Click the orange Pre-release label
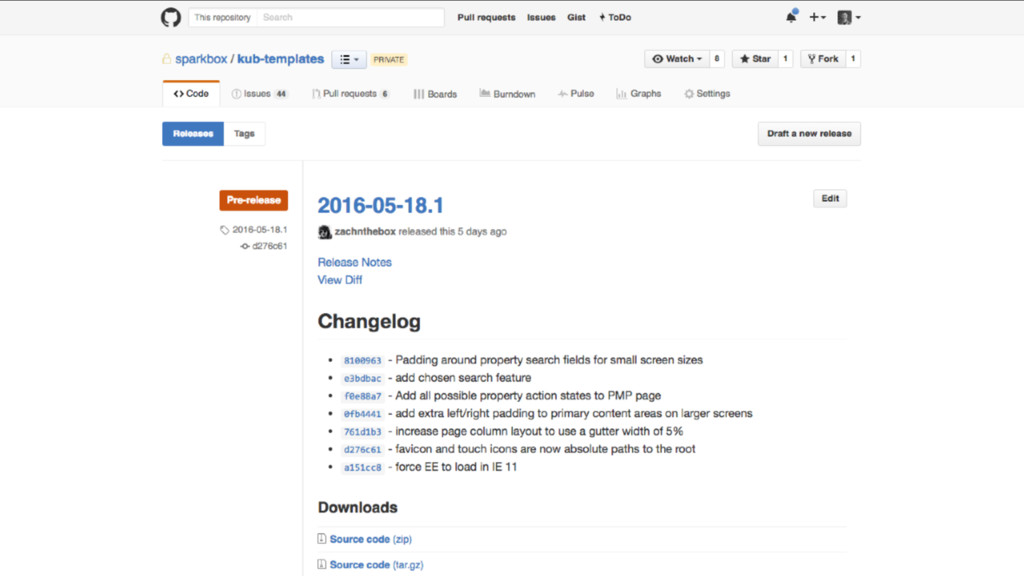This screenshot has width=1024, height=576. (253, 200)
